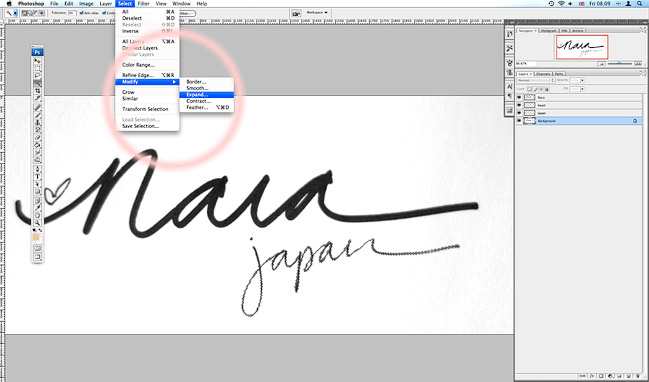Select the Paint Bucket tool
The width and height of the screenshot is (649, 382).
[37, 145]
